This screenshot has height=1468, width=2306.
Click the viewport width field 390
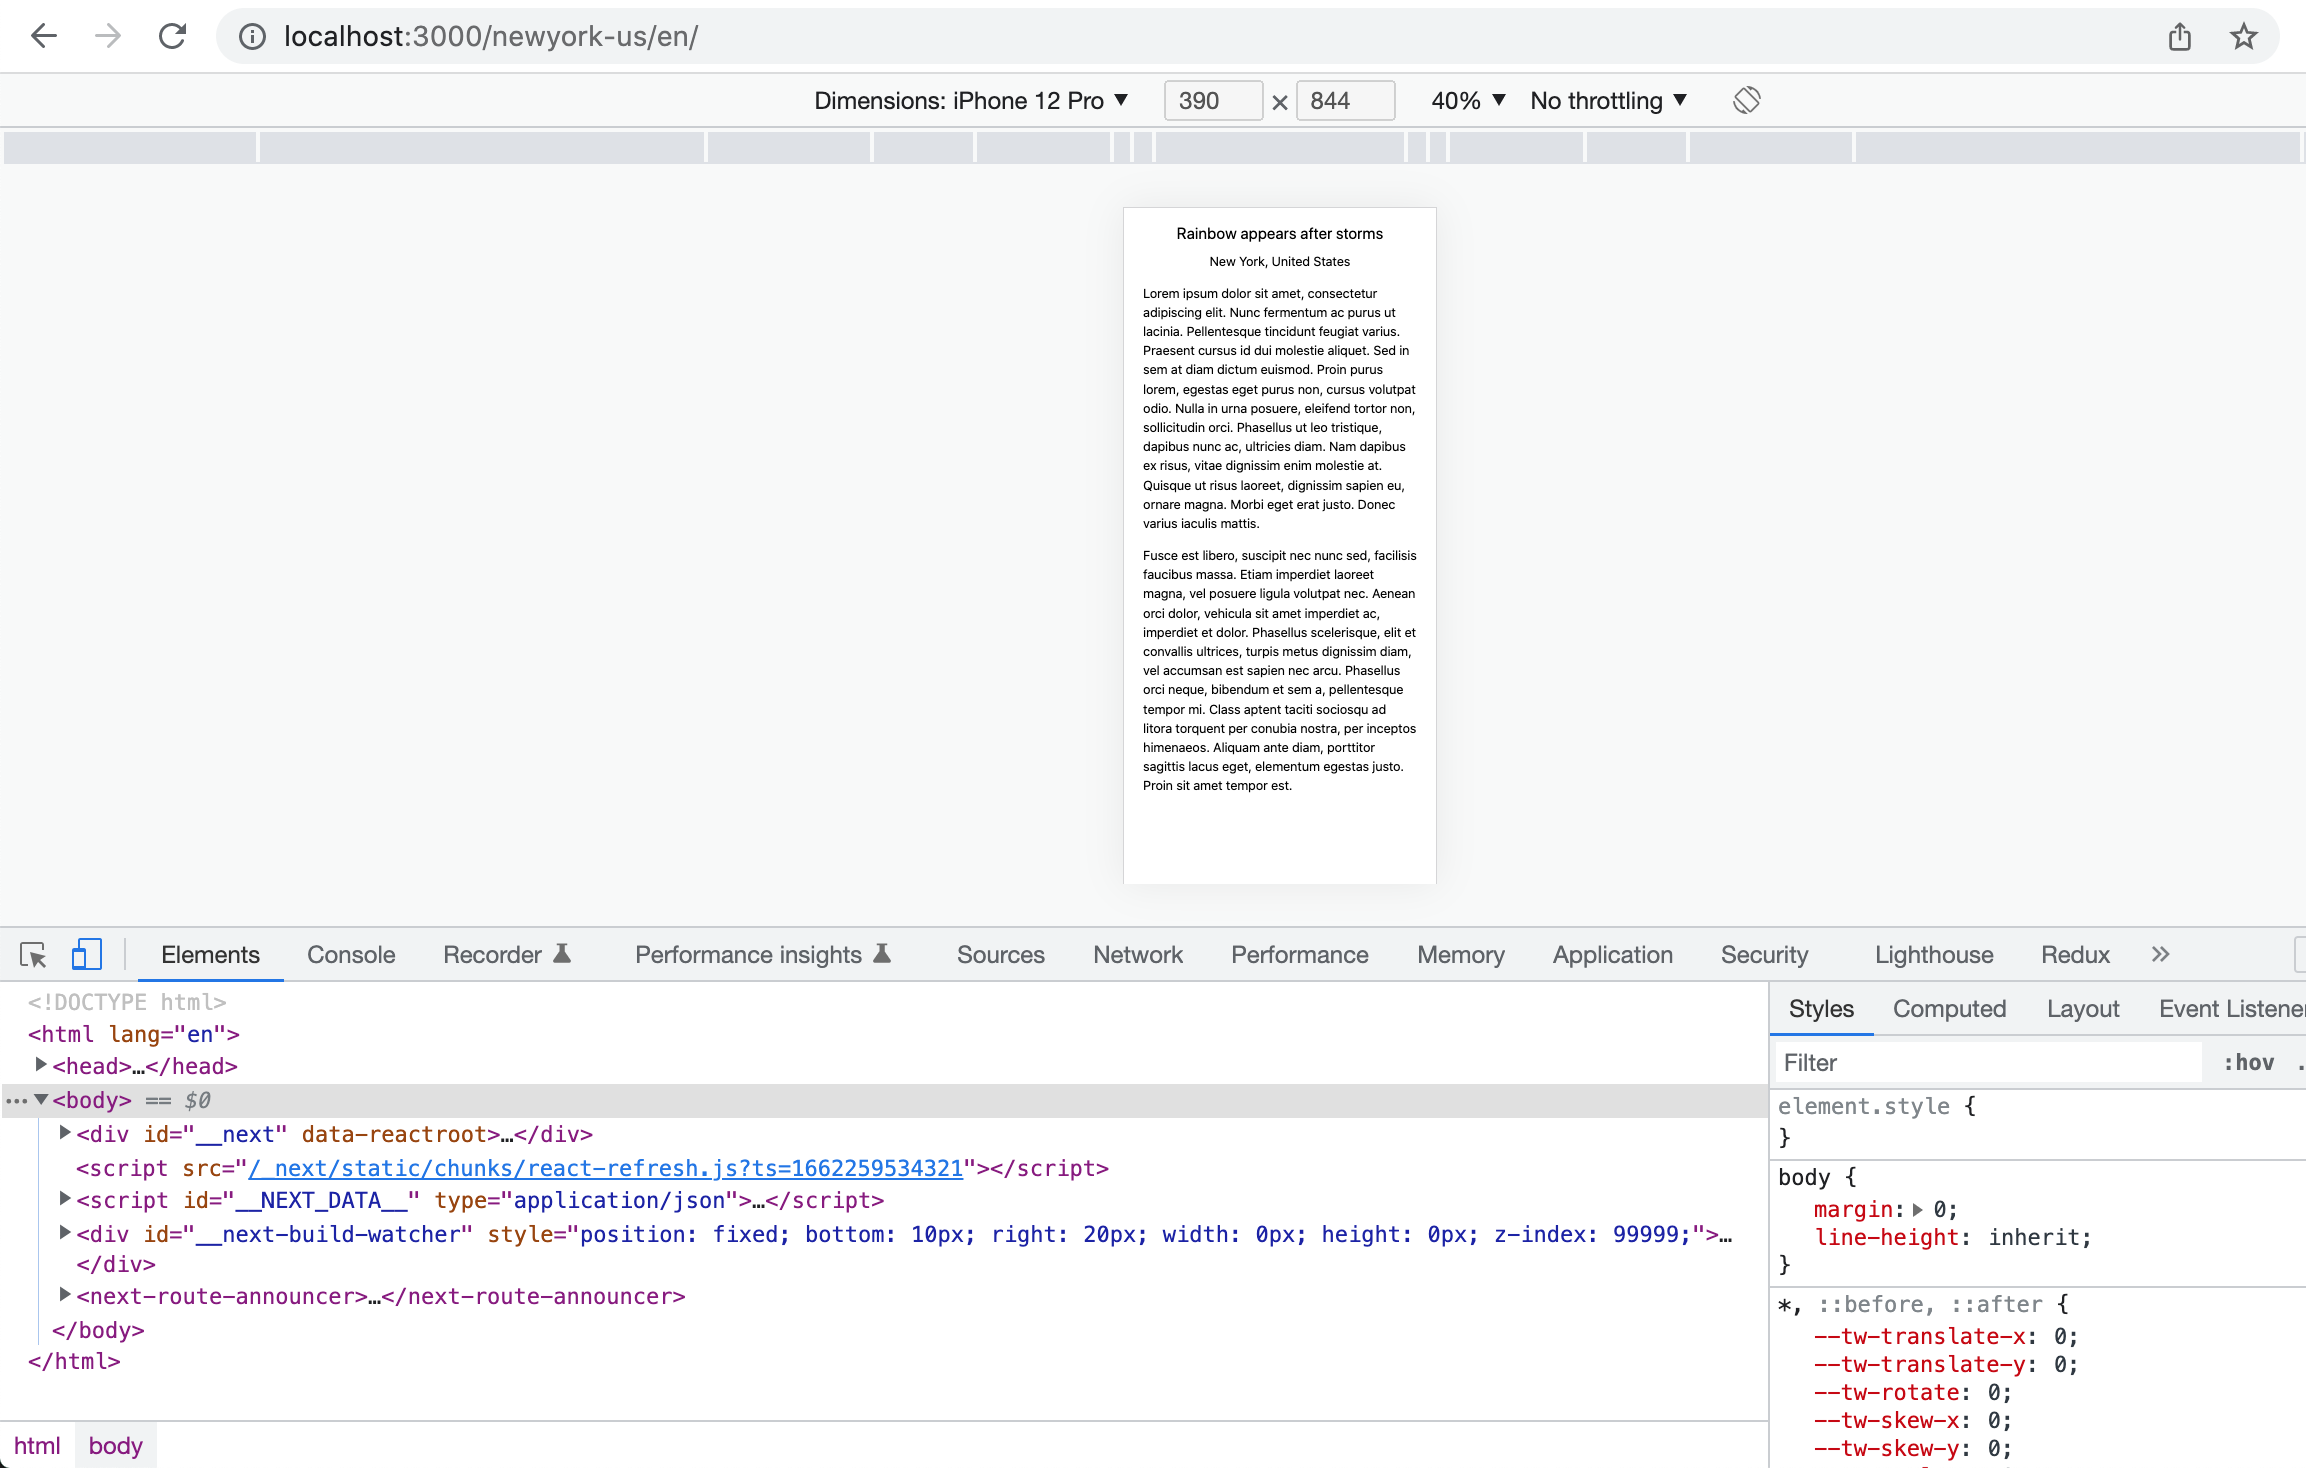[x=1213, y=100]
